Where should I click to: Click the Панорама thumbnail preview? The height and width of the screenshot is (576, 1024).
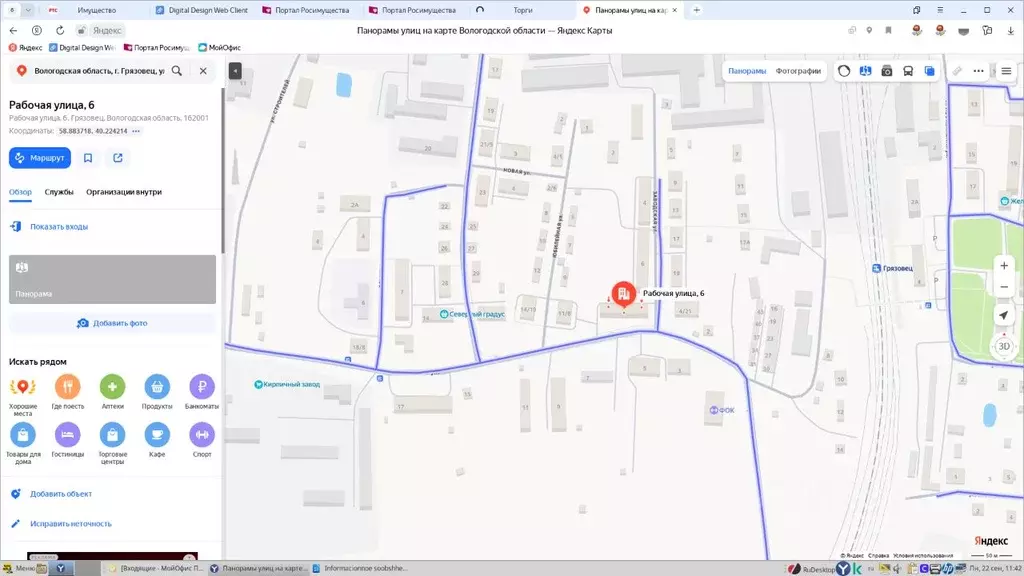112,279
